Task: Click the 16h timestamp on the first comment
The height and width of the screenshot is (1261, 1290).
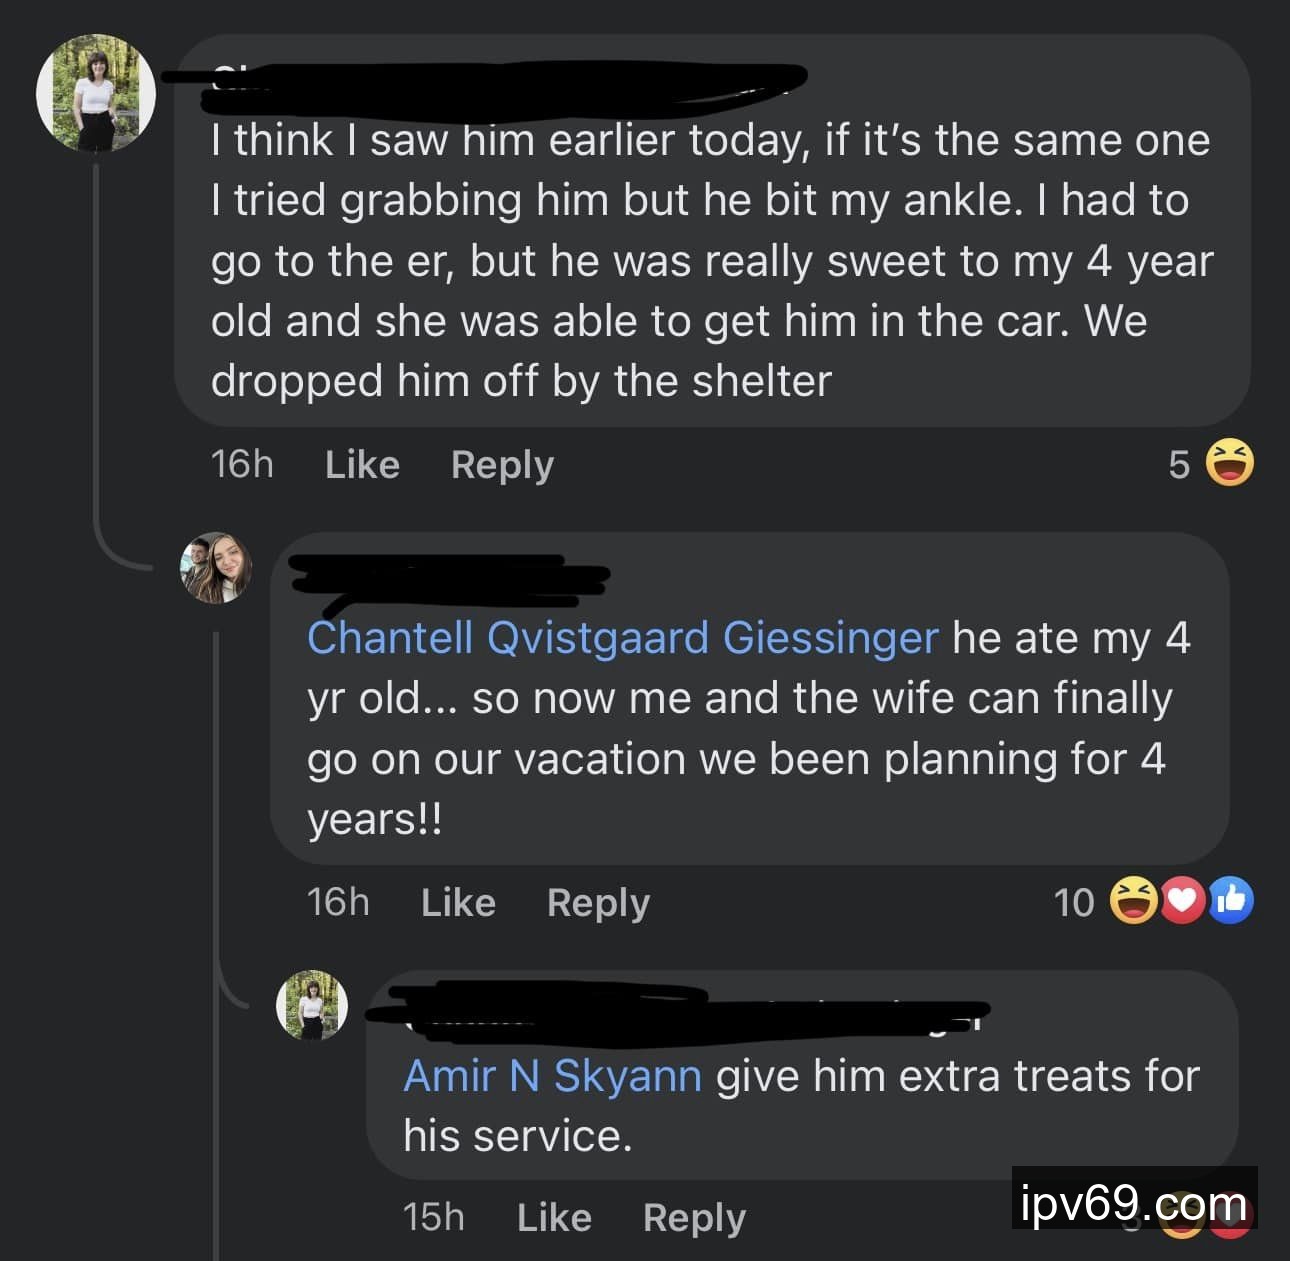Action: point(242,465)
